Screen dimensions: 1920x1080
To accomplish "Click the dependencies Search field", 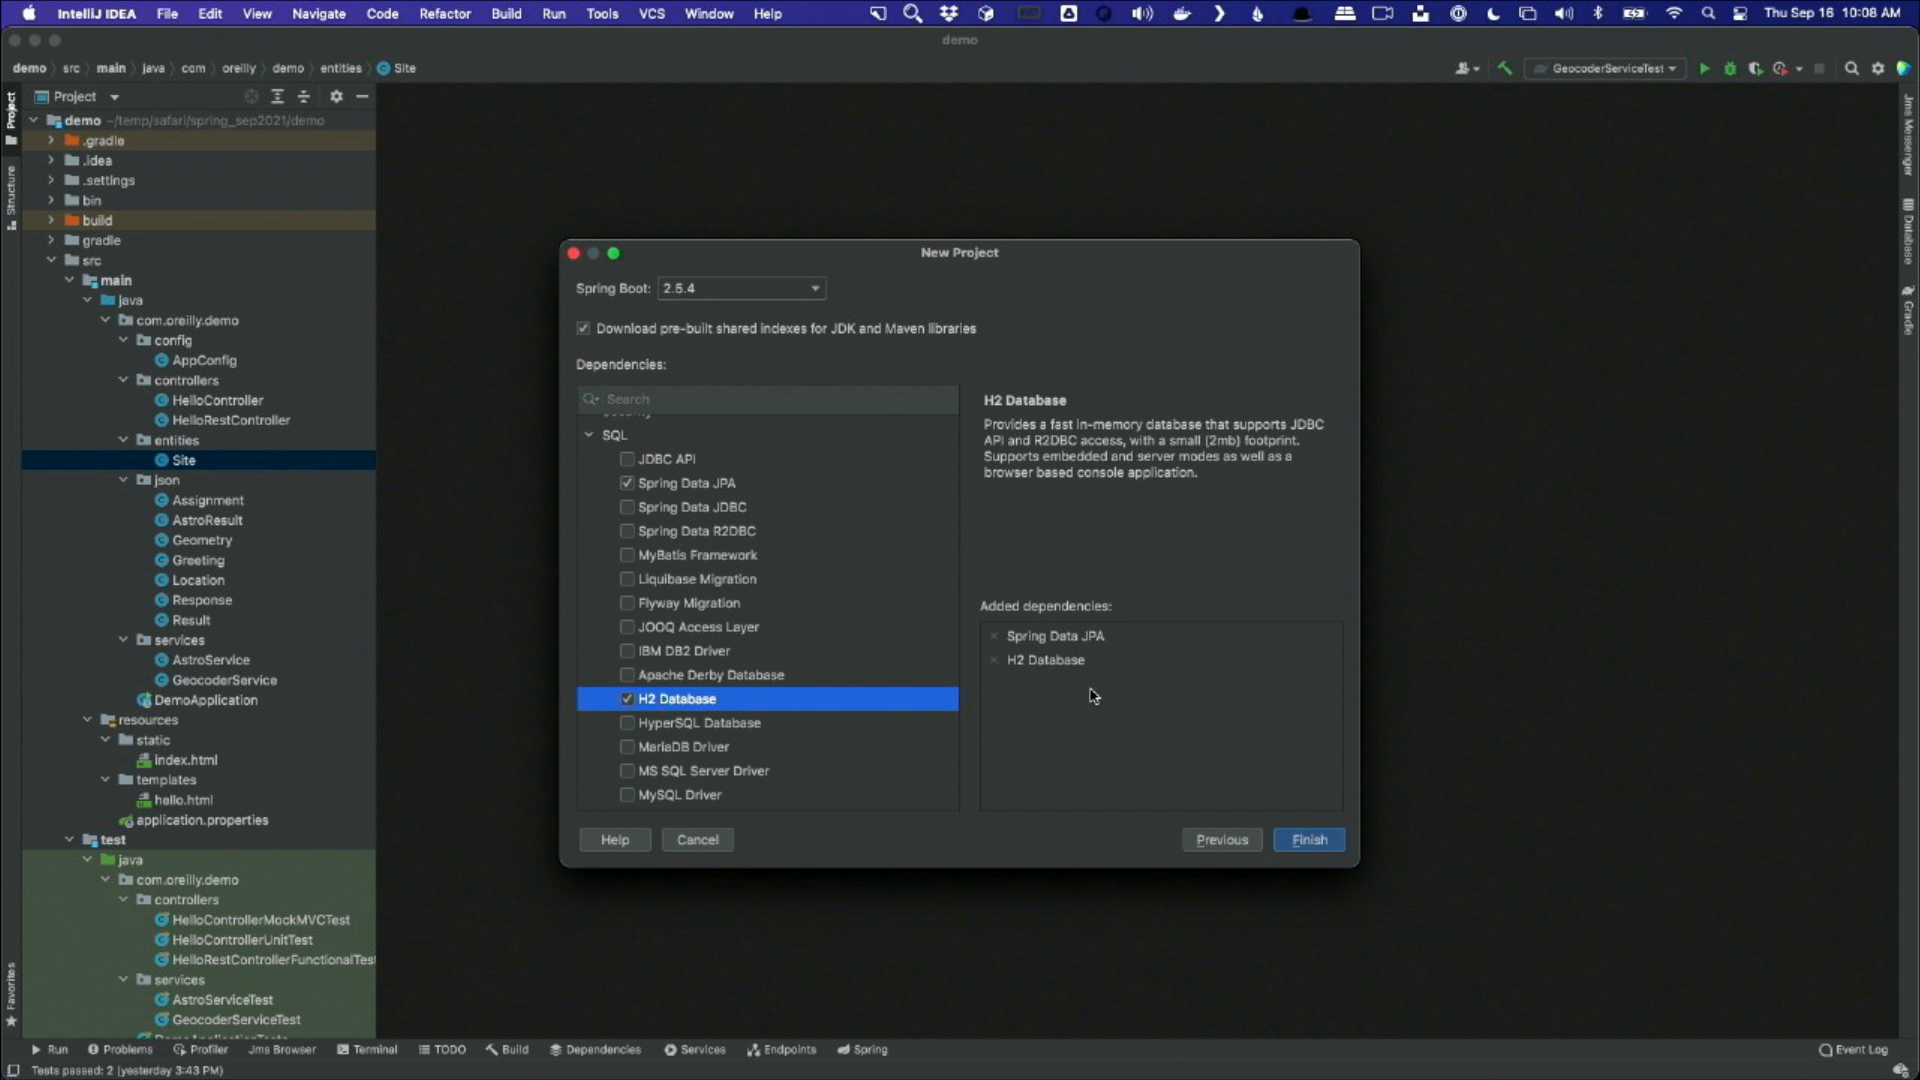I will 770,399.
